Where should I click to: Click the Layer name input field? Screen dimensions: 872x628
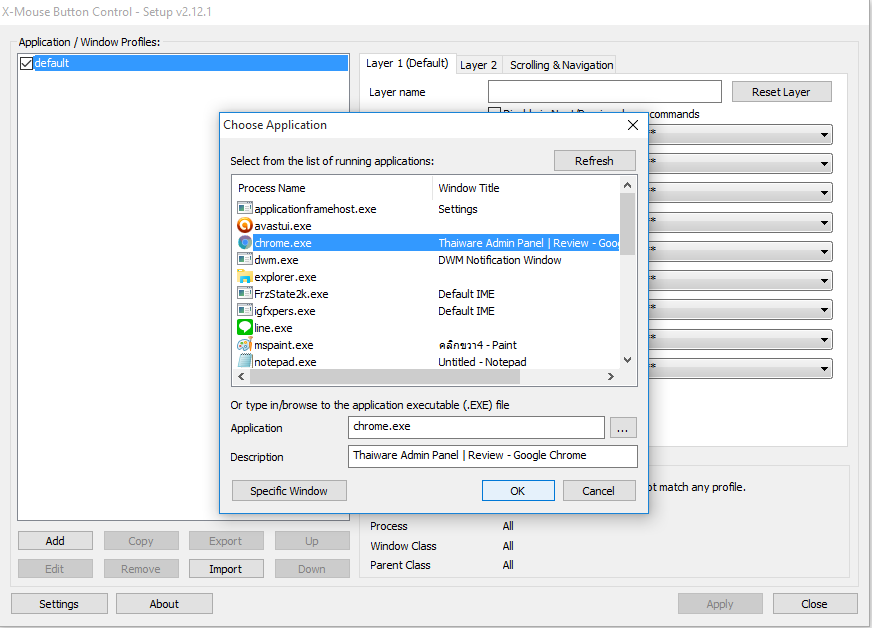605,92
